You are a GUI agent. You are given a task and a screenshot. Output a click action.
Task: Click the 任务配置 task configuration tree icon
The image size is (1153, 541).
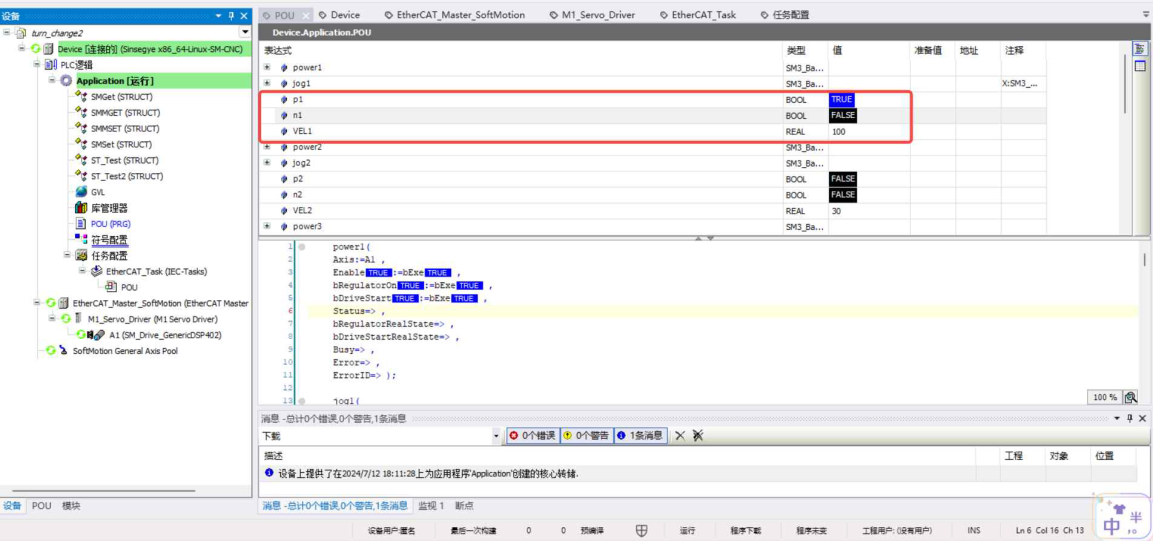[82, 256]
